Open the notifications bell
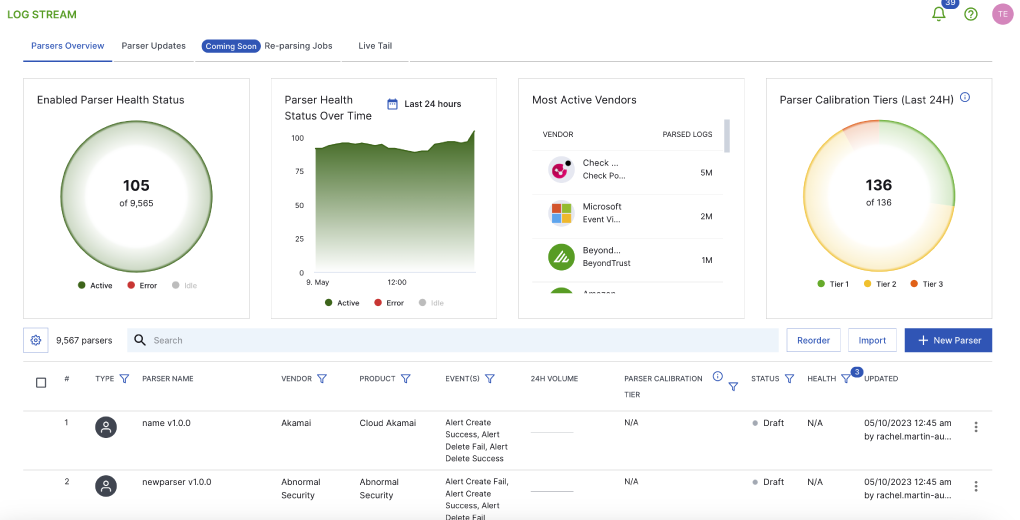 [938, 14]
